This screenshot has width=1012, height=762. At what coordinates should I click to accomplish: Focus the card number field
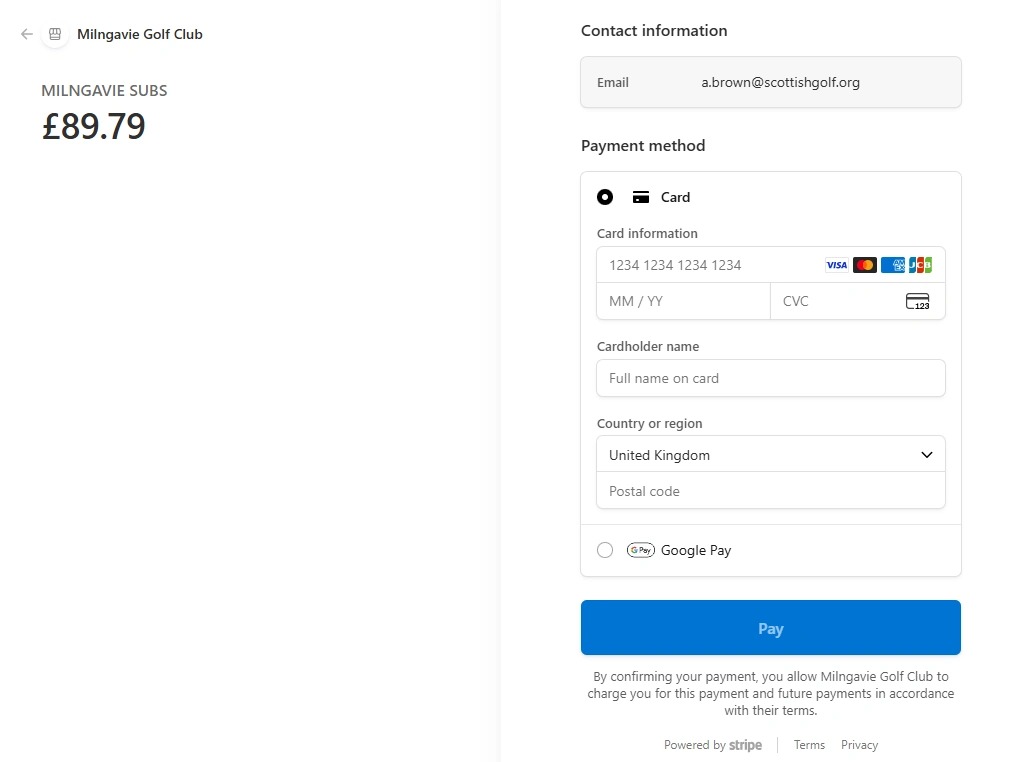click(710, 265)
